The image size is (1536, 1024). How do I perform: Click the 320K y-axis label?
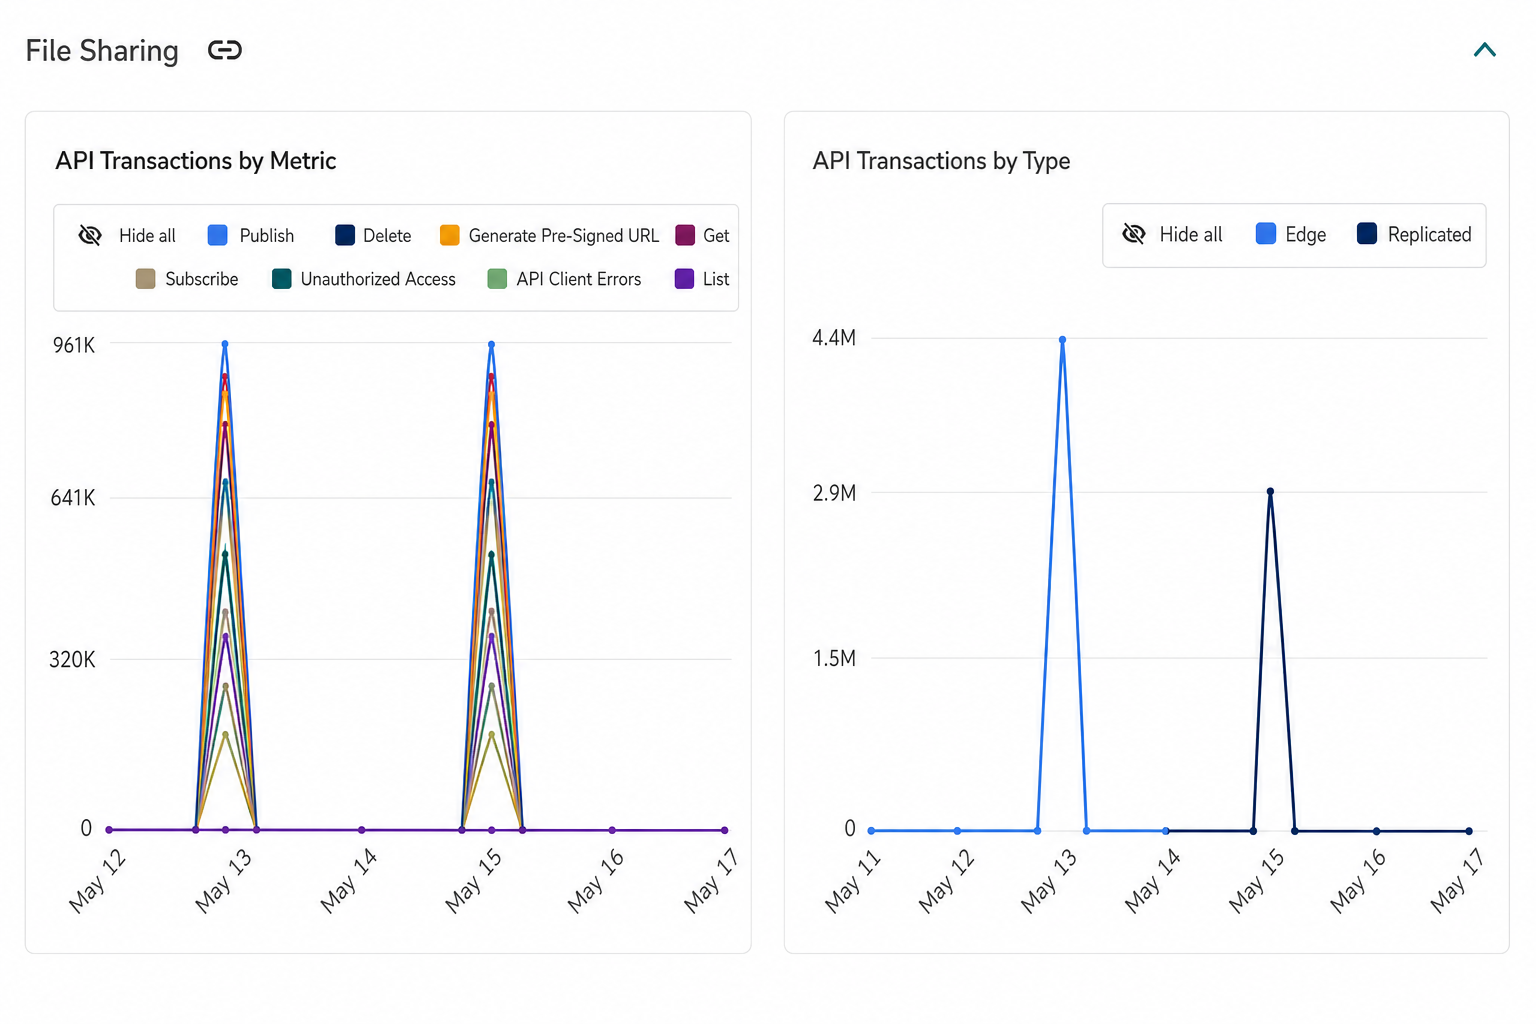(73, 660)
